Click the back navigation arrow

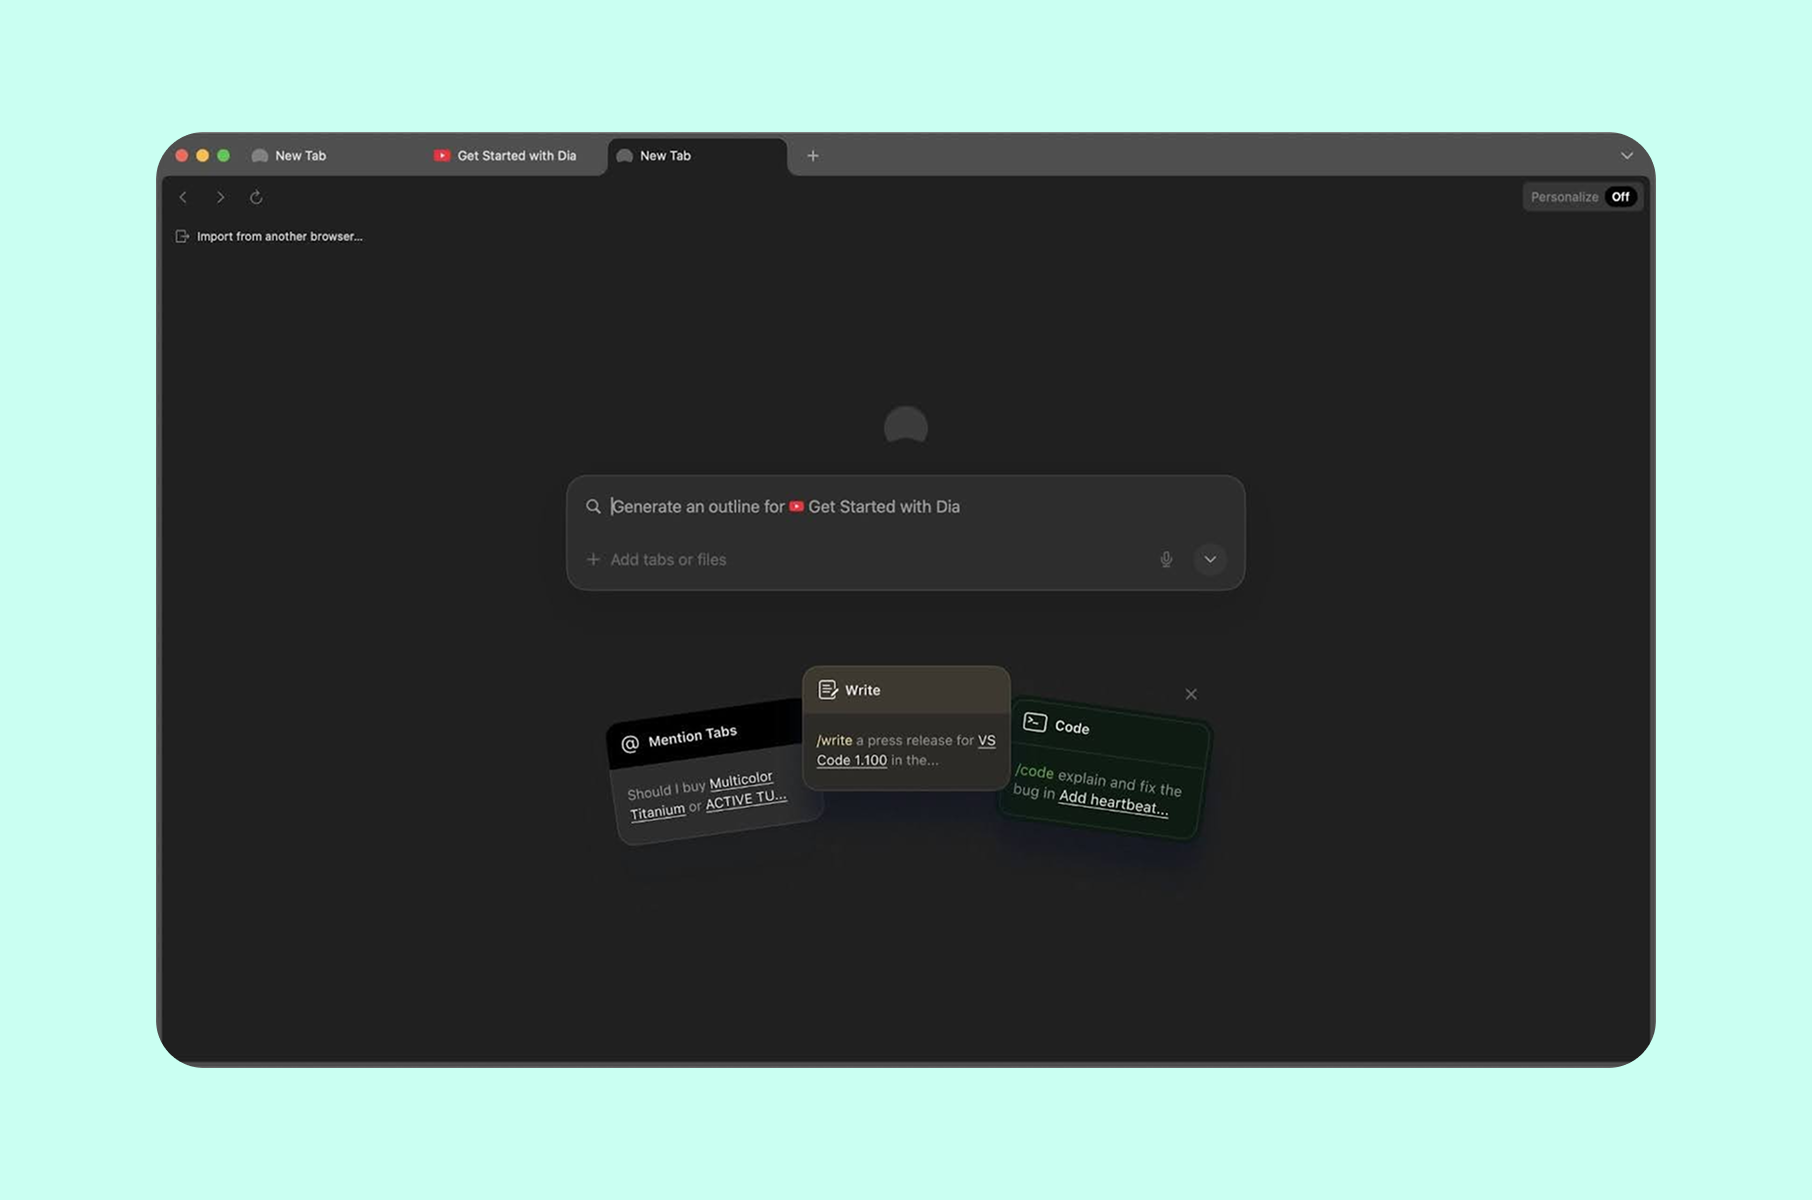[x=183, y=197]
